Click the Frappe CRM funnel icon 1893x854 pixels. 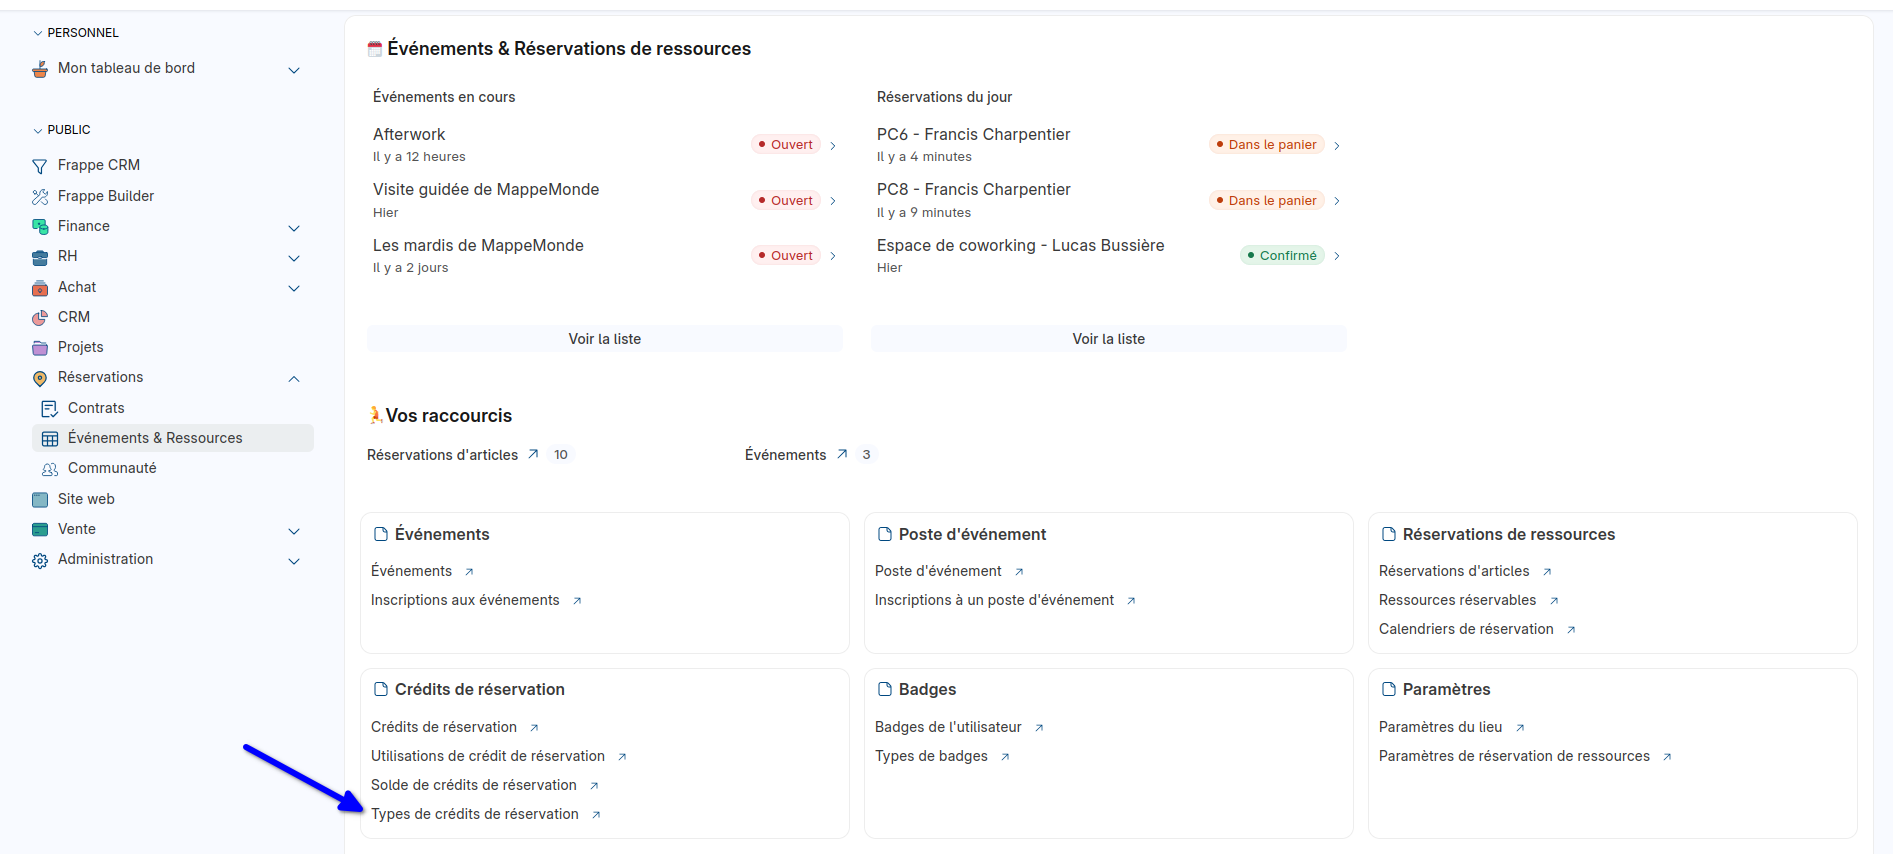pos(40,166)
